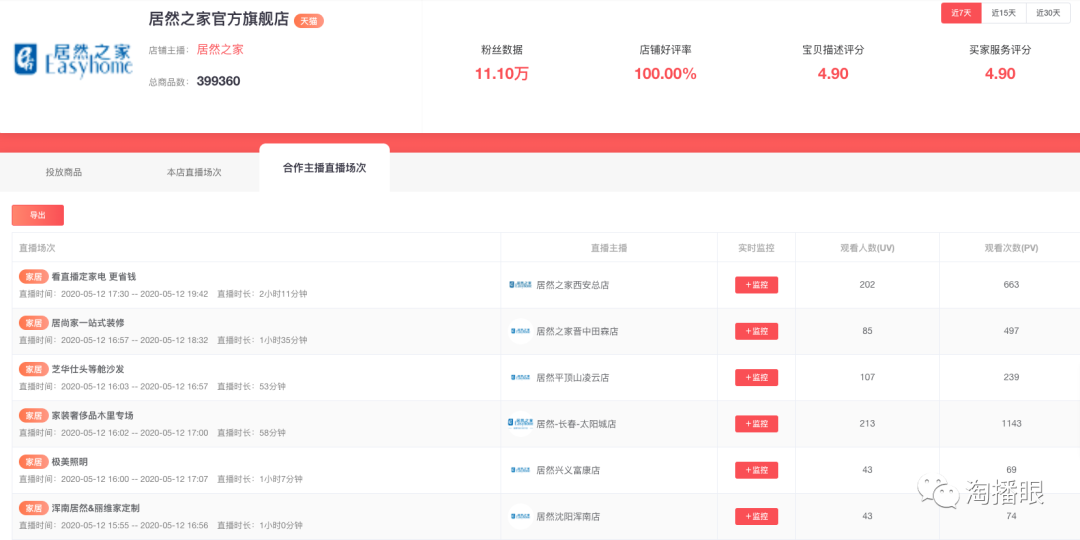Click avatar icon of 居然兴义富康店

pyautogui.click(x=520, y=470)
